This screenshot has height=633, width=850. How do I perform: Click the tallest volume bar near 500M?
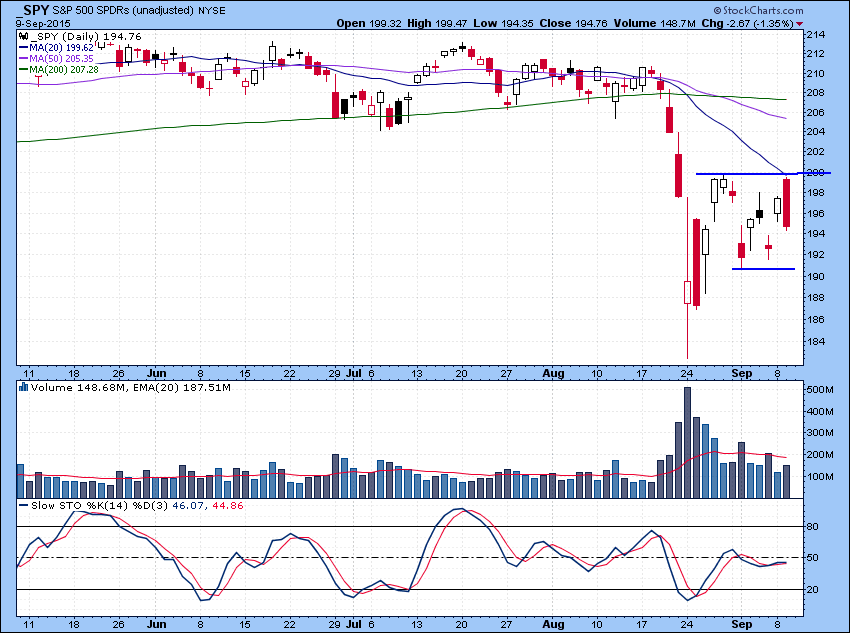[x=687, y=442]
